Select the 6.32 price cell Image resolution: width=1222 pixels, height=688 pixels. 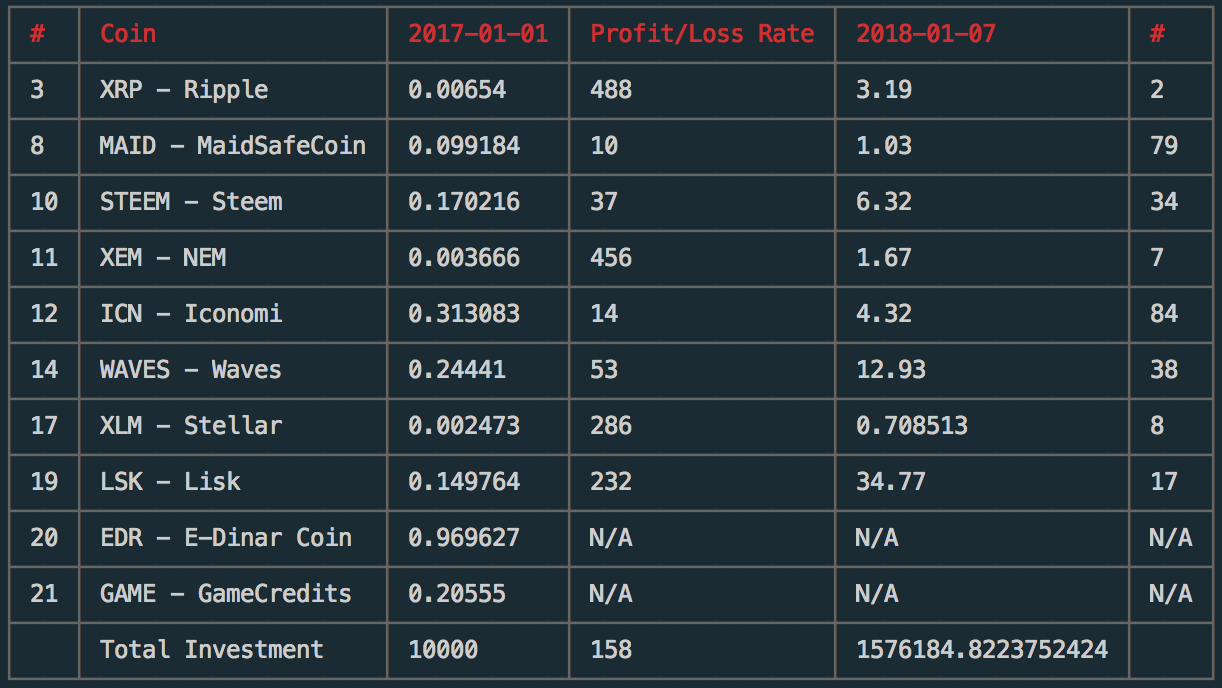point(884,202)
